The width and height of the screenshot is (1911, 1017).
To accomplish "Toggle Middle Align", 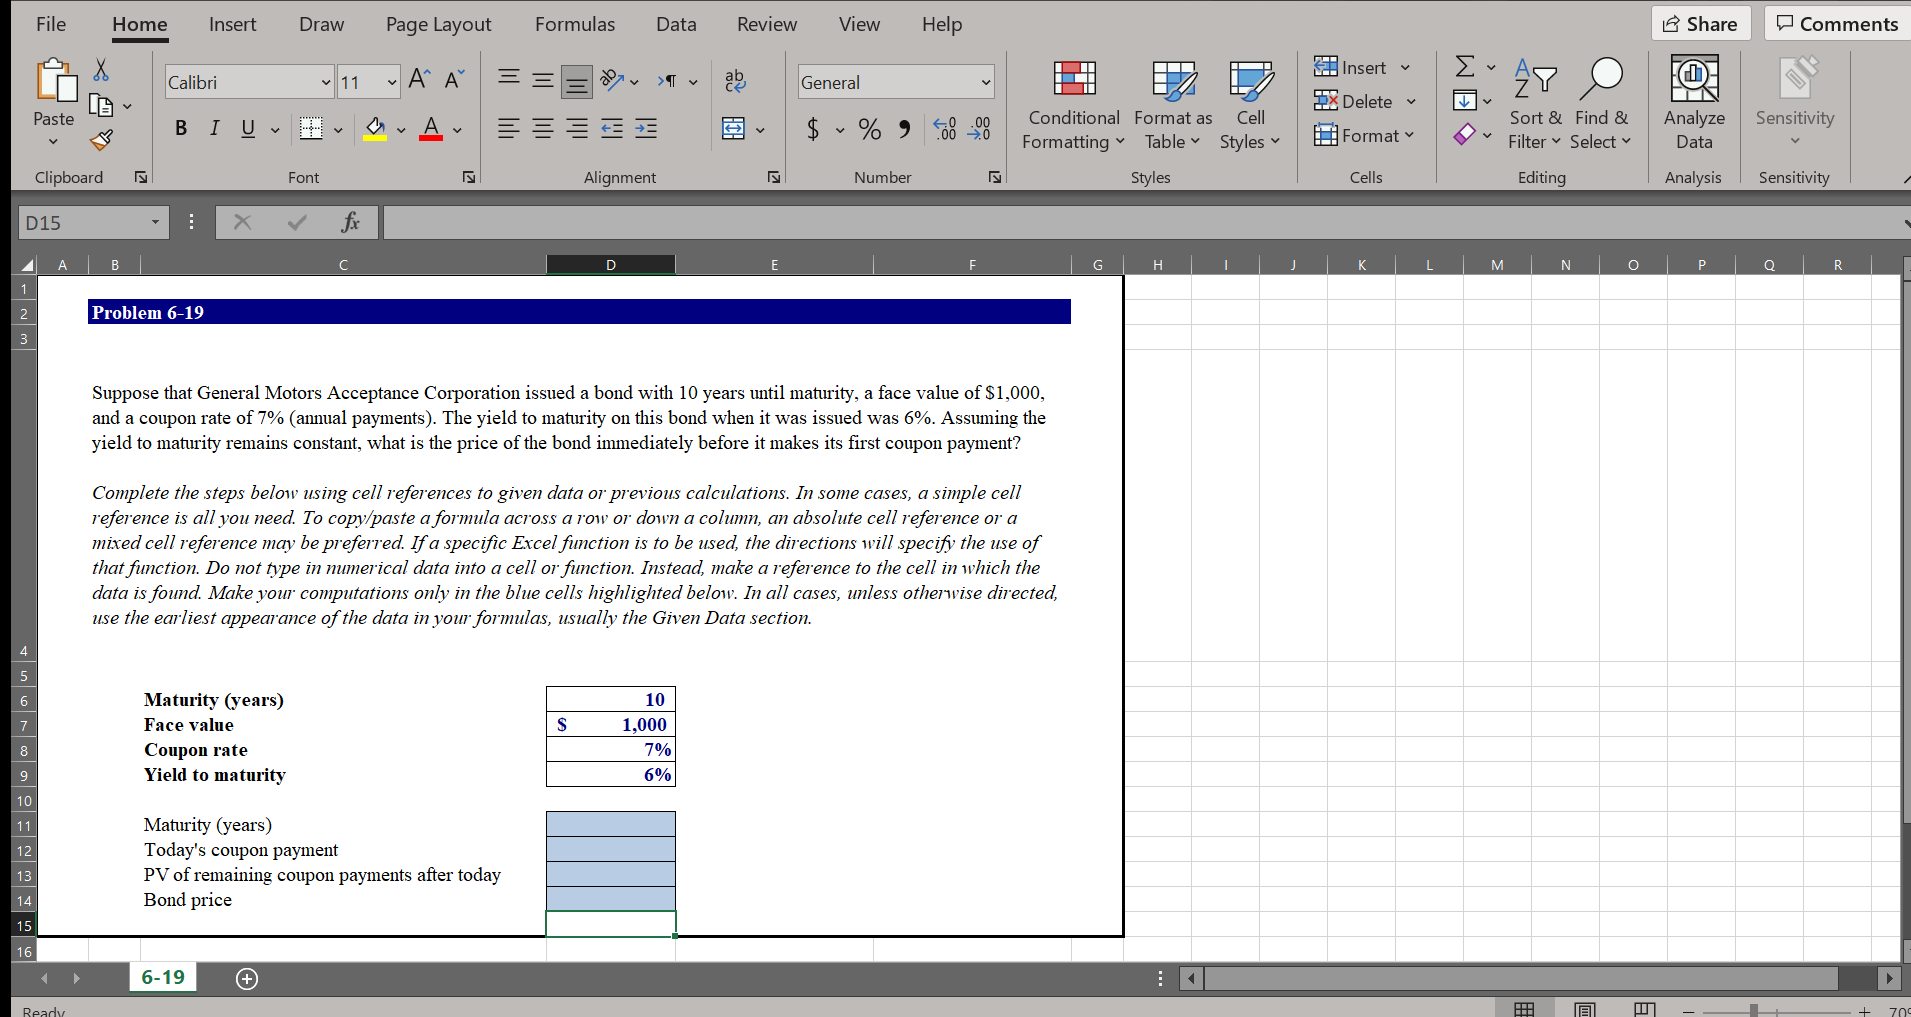I will click(x=543, y=81).
